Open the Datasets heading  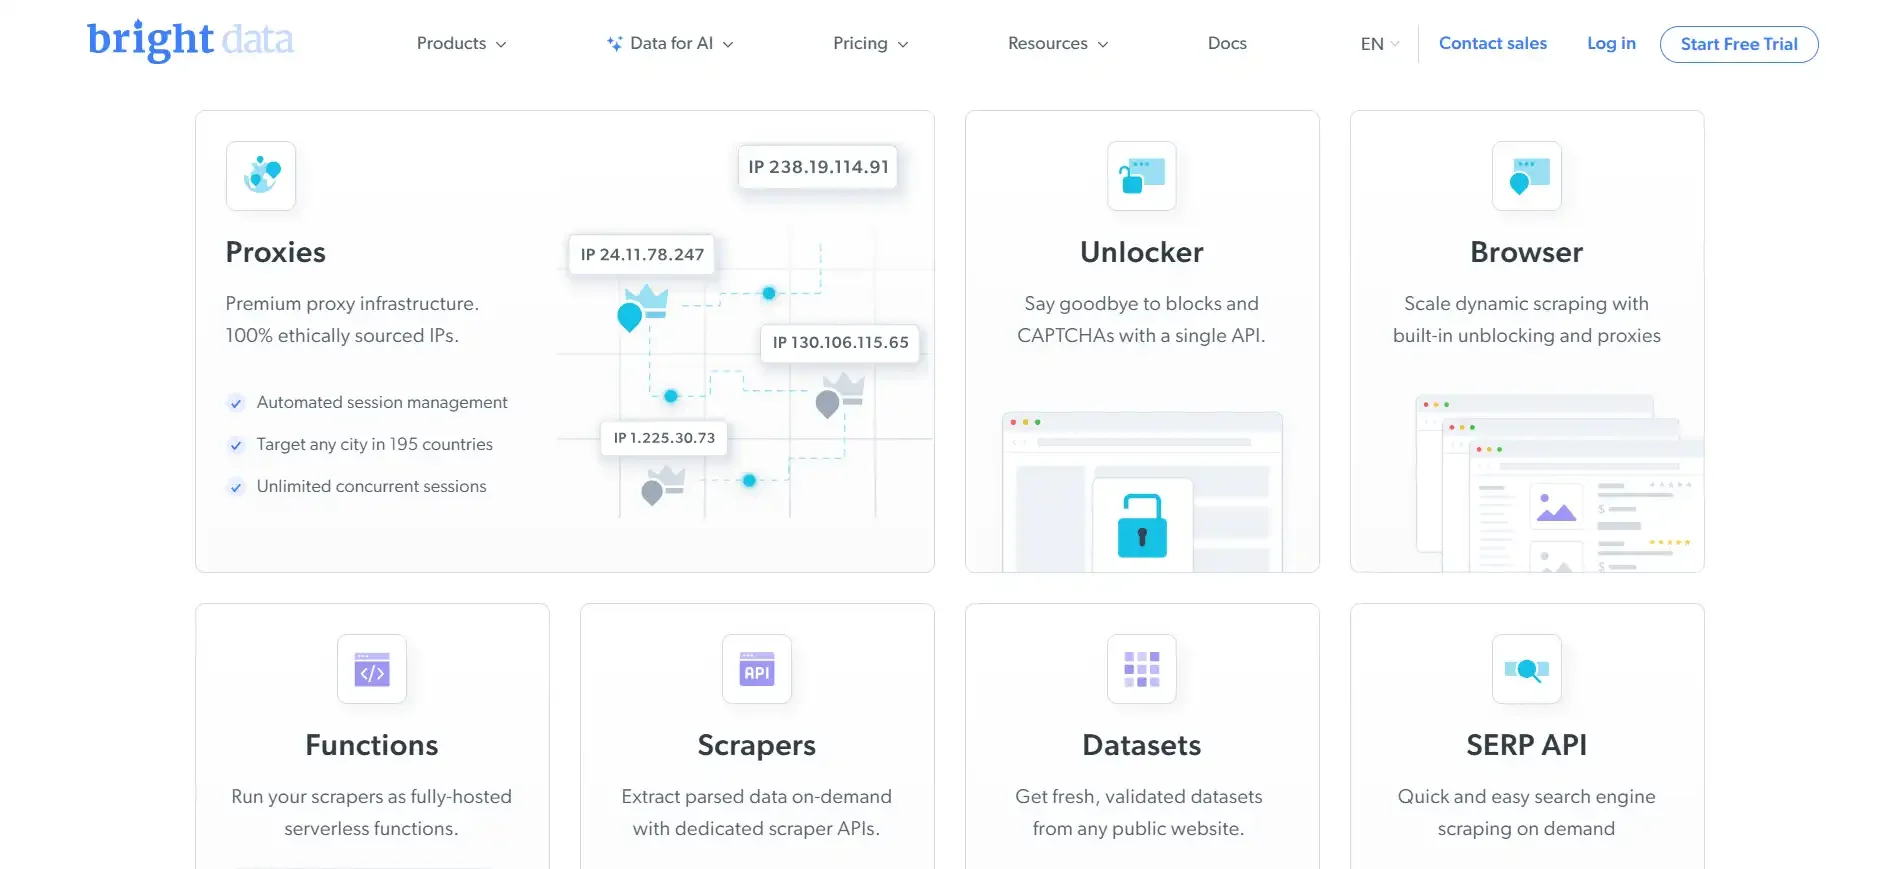click(x=1142, y=745)
